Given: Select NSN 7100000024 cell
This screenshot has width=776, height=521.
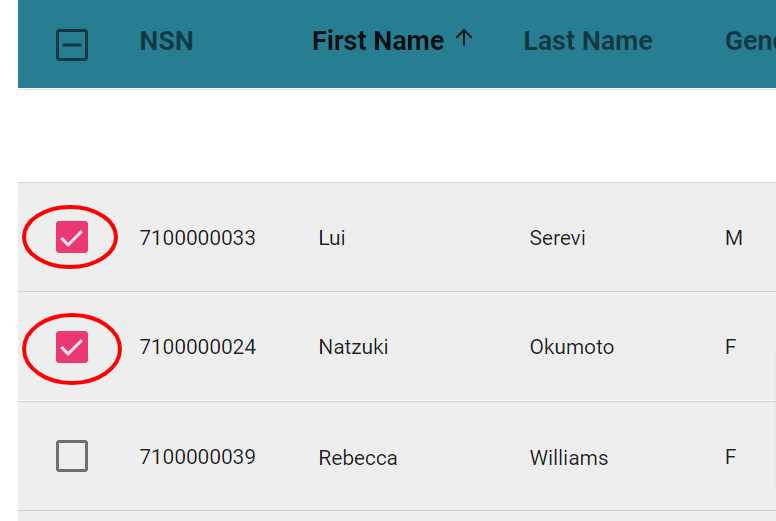Looking at the screenshot, I should tap(197, 347).
